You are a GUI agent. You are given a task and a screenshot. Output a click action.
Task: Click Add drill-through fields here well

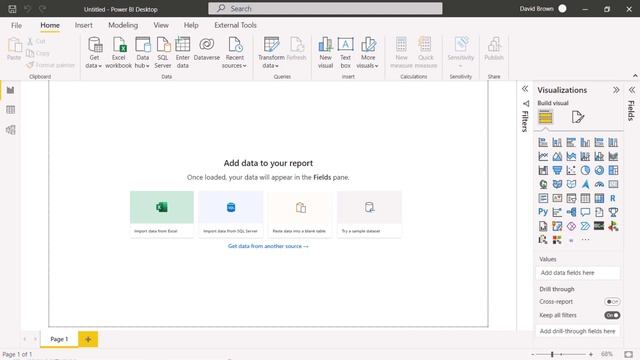578,331
